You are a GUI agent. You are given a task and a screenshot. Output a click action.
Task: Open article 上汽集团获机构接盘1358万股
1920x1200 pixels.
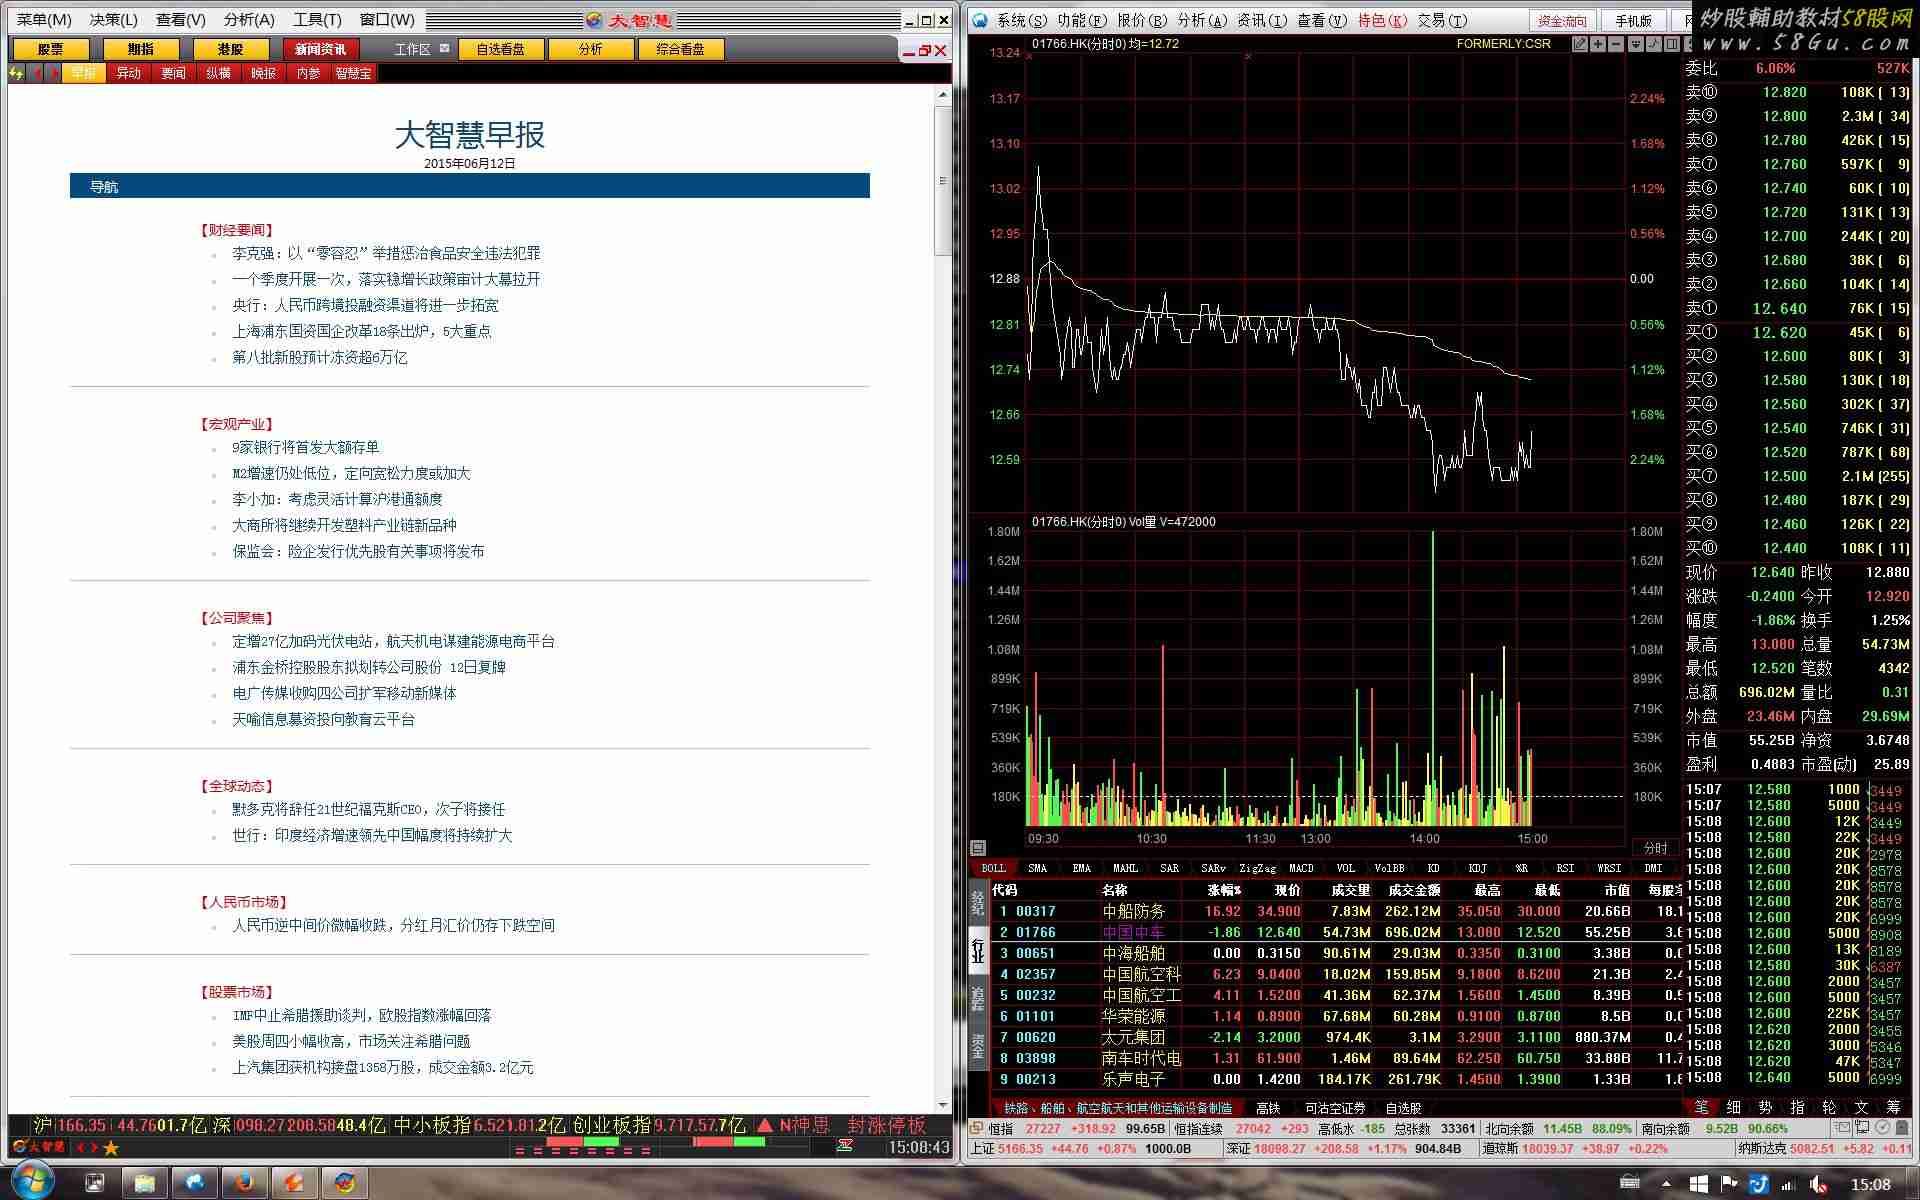[x=383, y=1068]
